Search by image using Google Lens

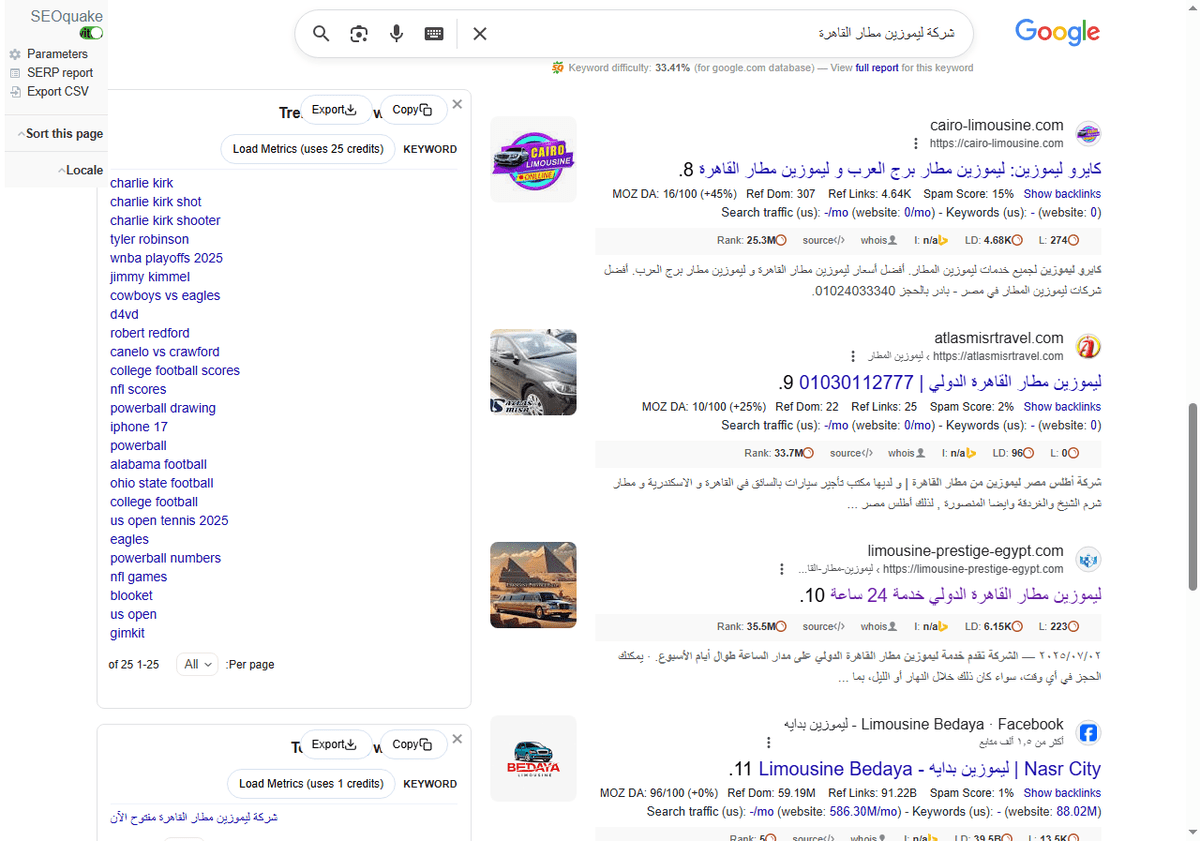coord(358,33)
